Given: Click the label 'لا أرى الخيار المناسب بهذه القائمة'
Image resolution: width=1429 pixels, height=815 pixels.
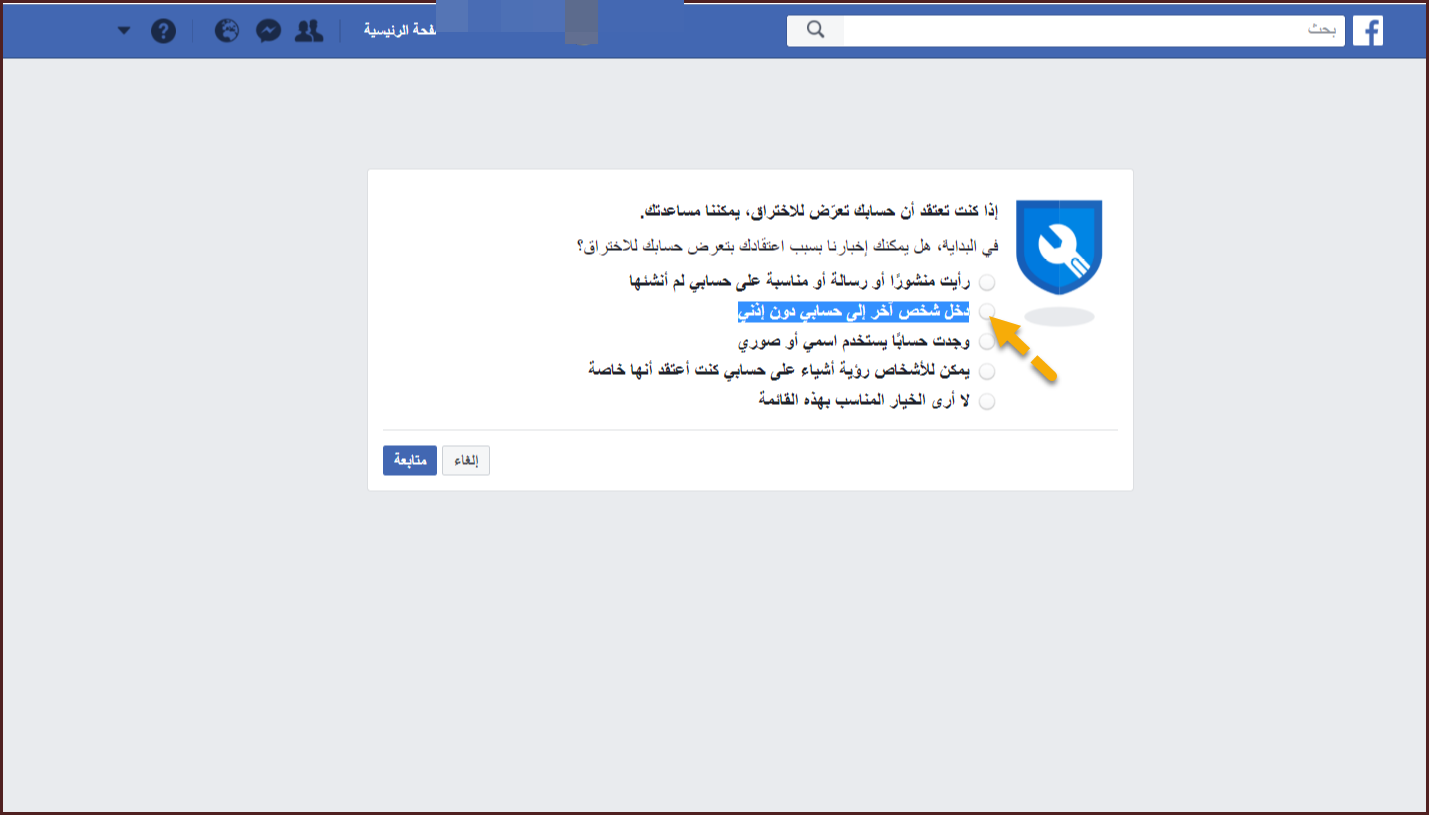Looking at the screenshot, I should coord(866,401).
